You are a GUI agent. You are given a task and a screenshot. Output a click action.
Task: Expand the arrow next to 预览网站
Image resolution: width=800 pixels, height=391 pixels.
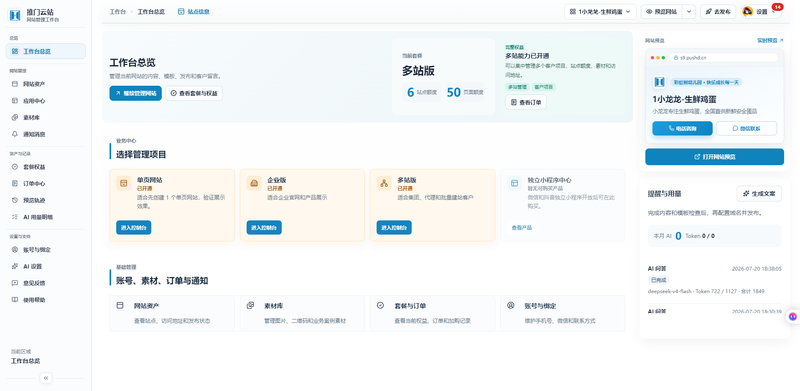pos(689,11)
